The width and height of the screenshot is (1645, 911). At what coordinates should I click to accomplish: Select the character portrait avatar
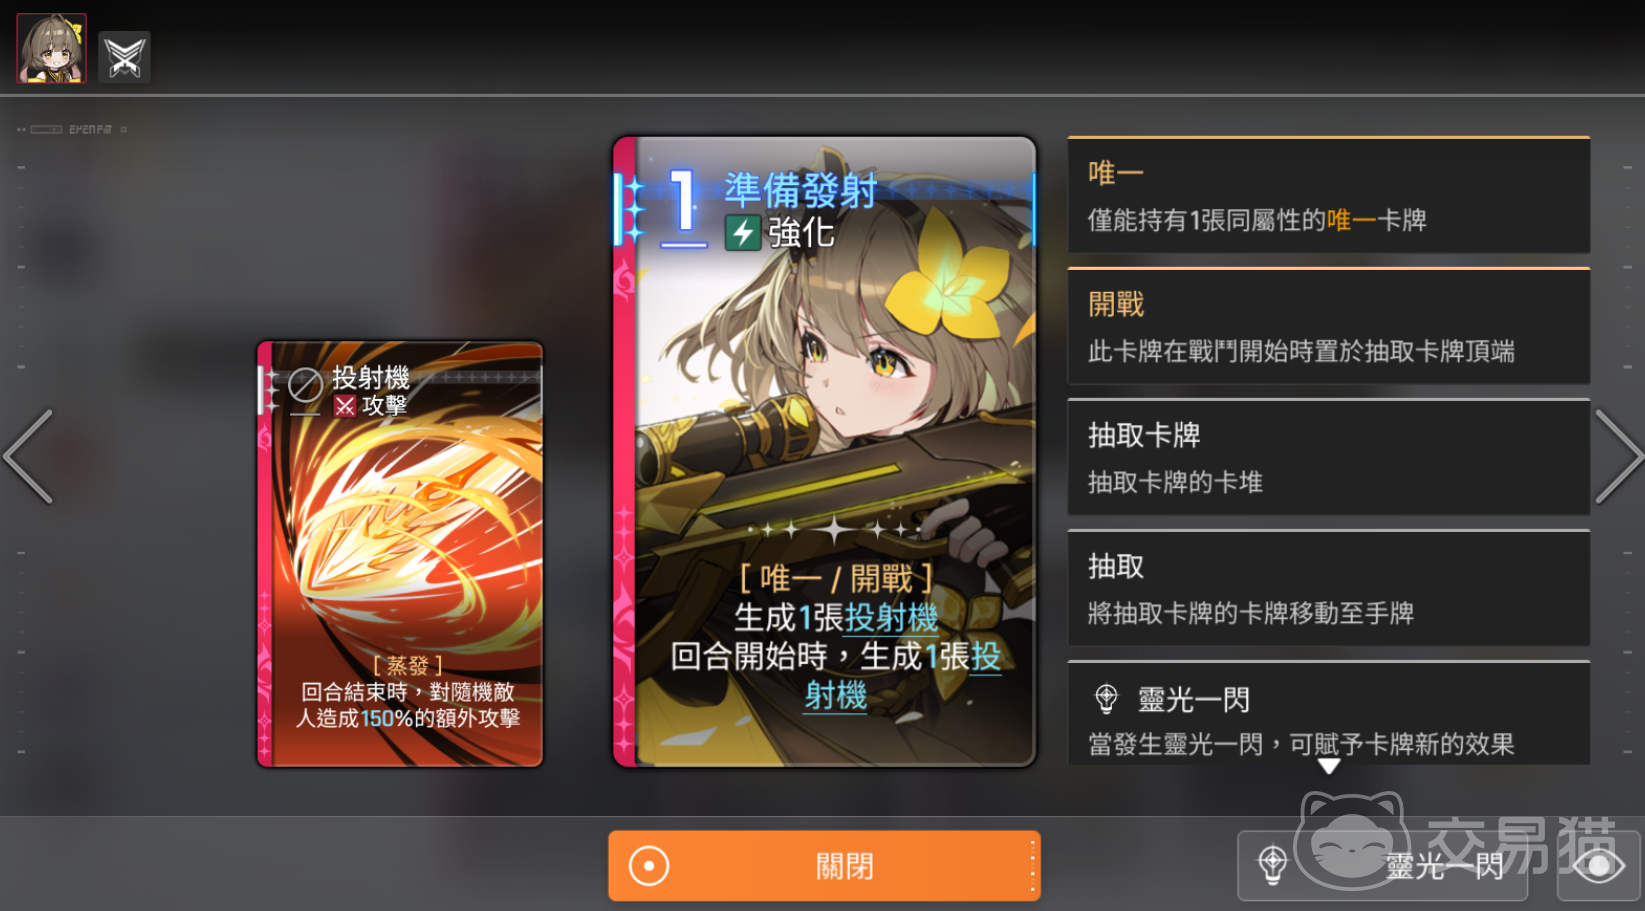[x=51, y=48]
